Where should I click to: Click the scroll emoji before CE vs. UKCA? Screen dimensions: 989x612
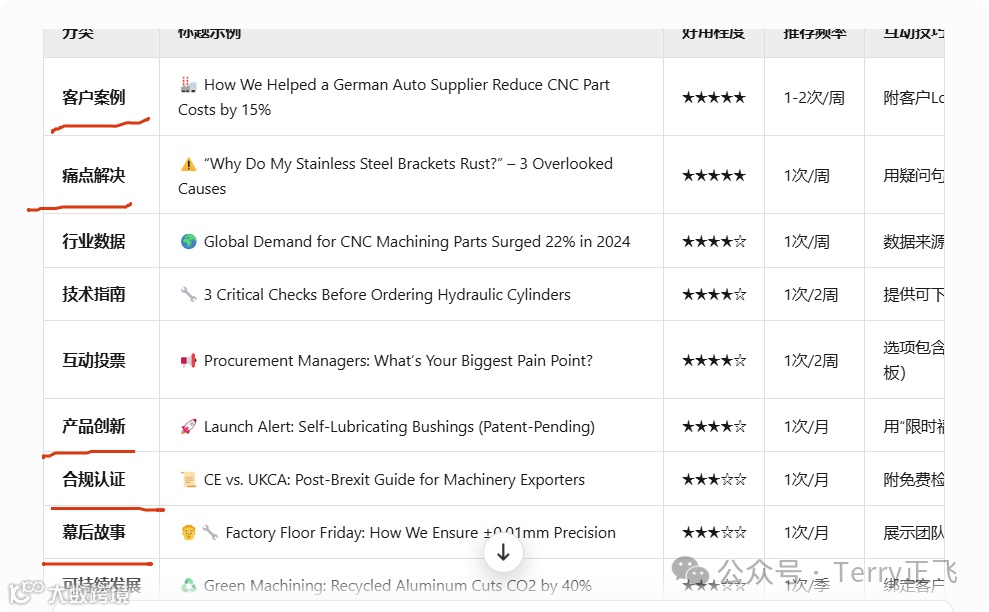click(188, 480)
